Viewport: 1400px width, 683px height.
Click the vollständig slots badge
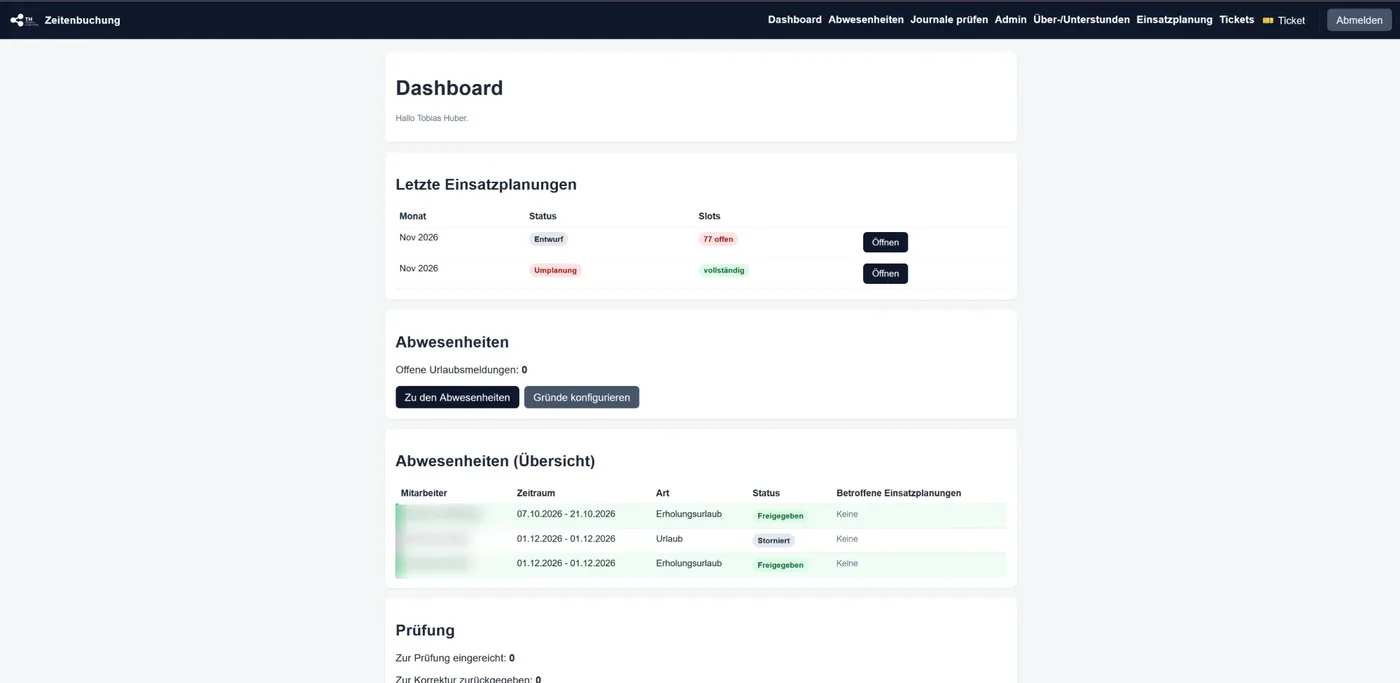(x=724, y=270)
